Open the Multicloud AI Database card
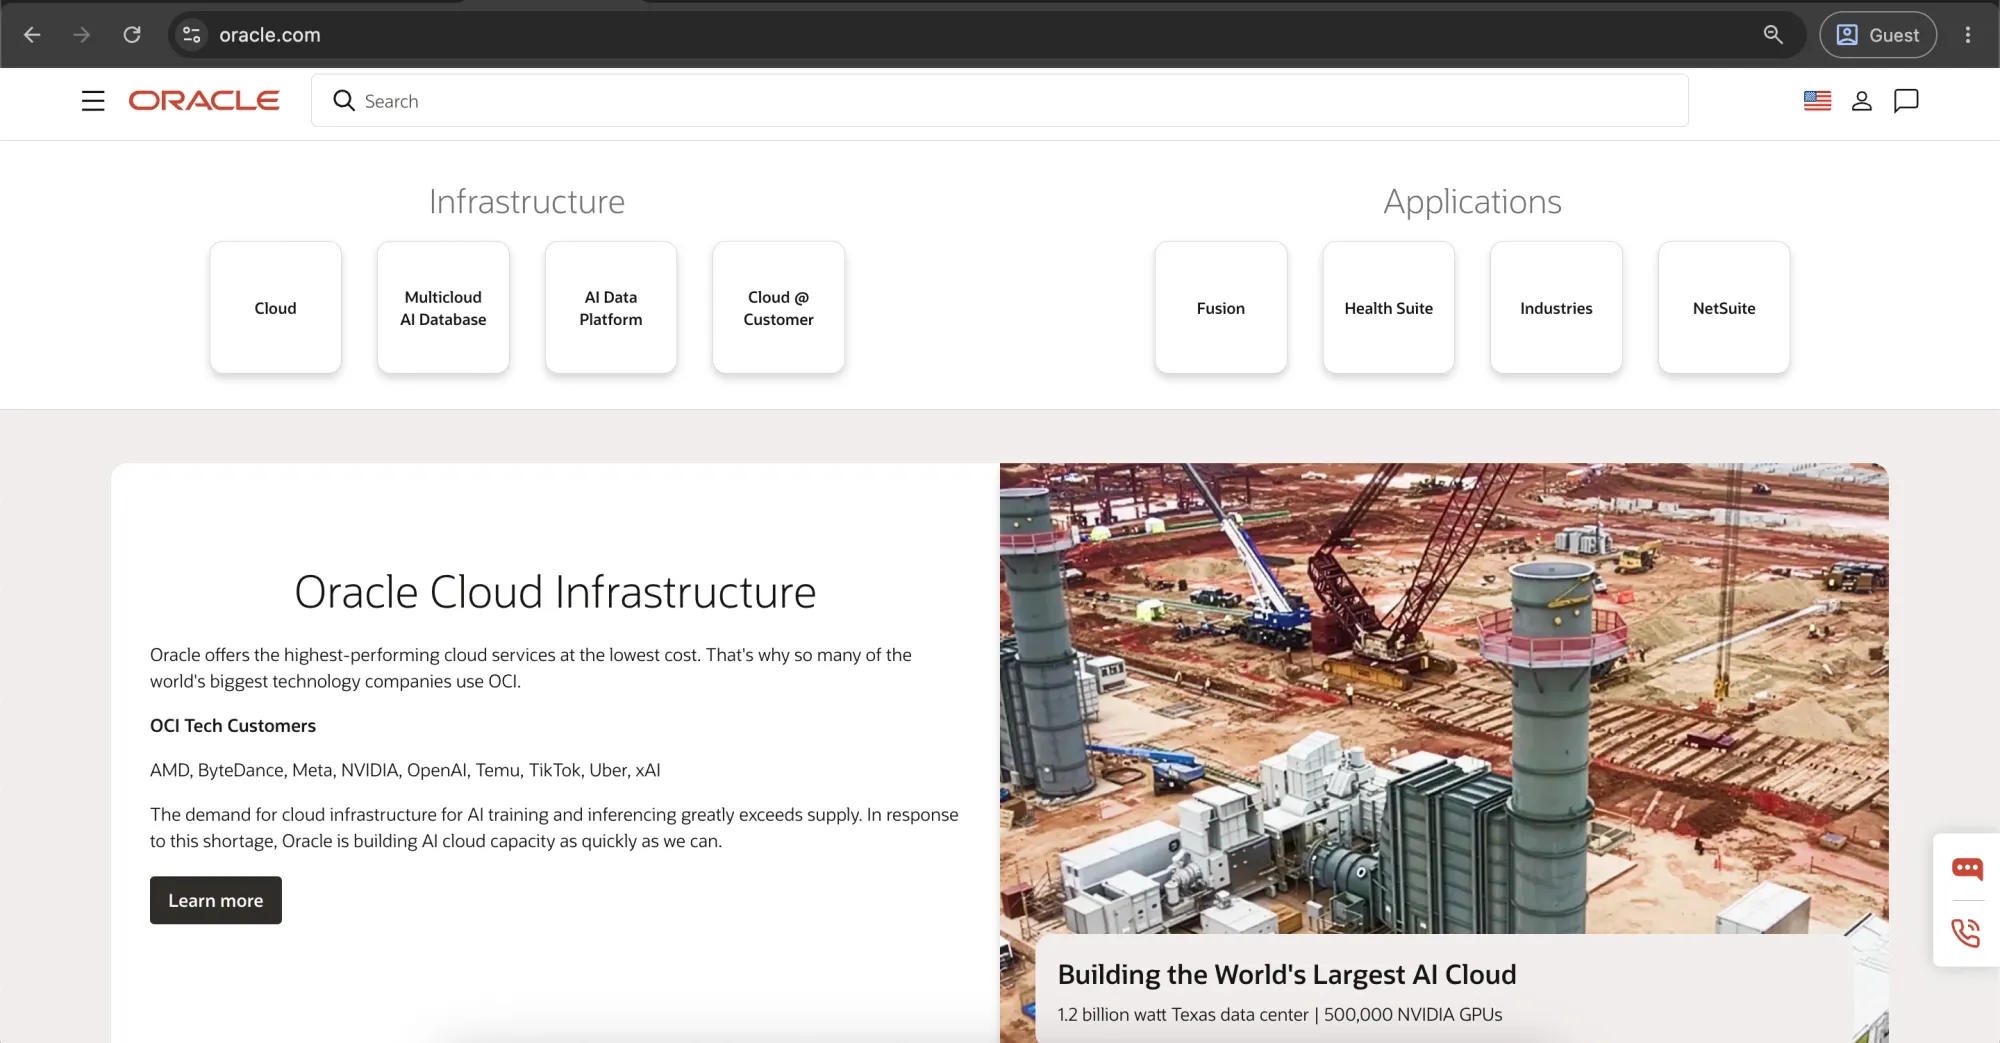Viewport: 2000px width, 1043px height. (x=443, y=308)
